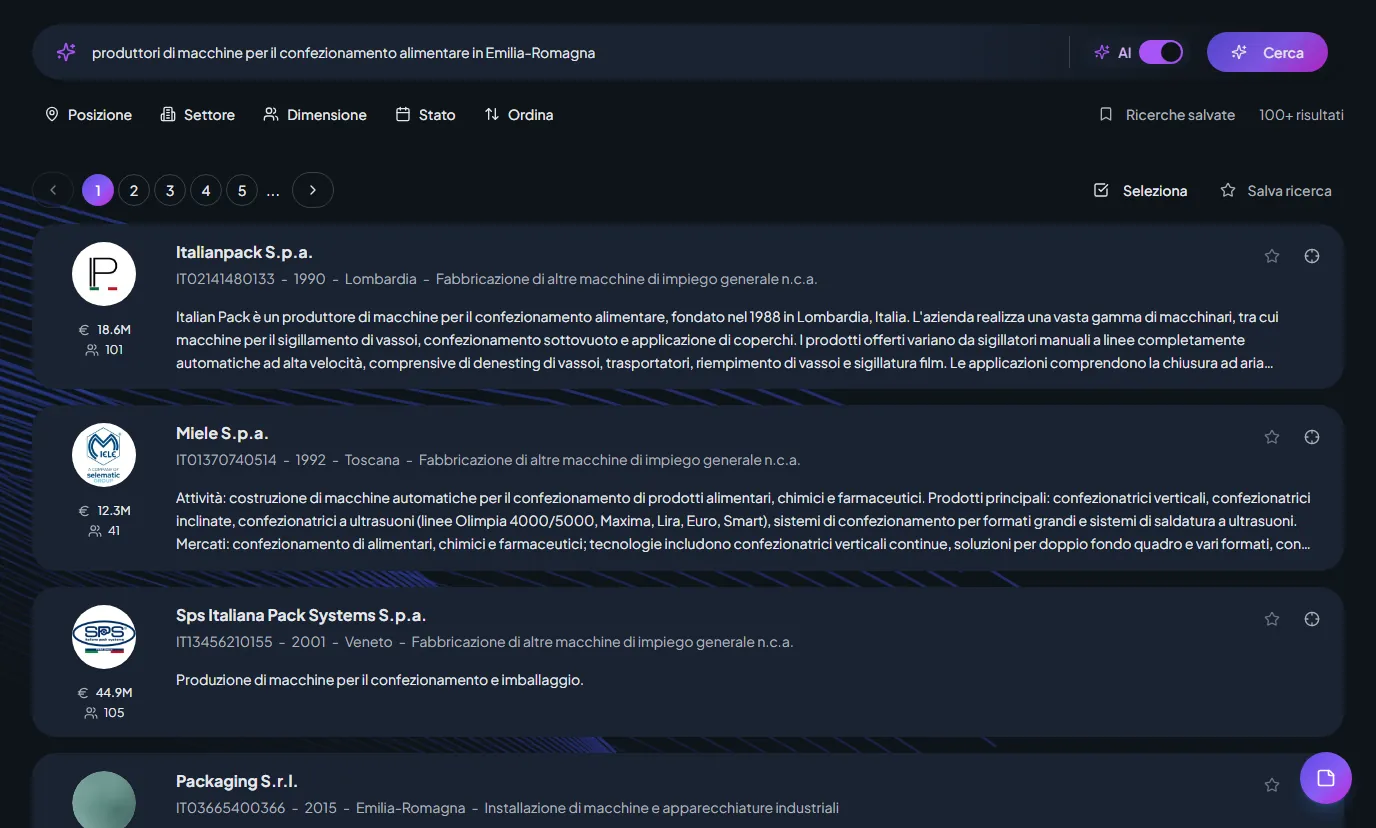This screenshot has height=828, width=1376.
Task: Star the Italianpack S.p.a. result
Action: [x=1272, y=256]
